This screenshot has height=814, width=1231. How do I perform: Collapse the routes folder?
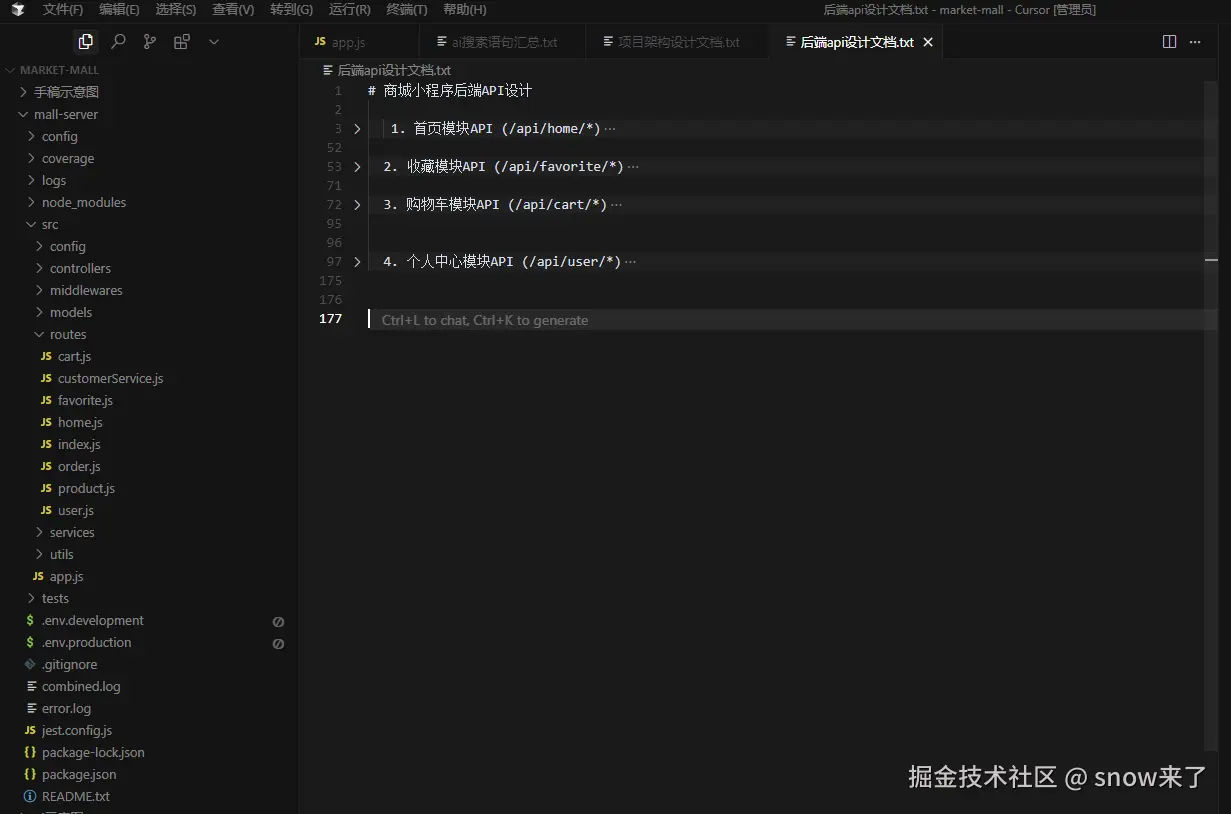(x=39, y=334)
